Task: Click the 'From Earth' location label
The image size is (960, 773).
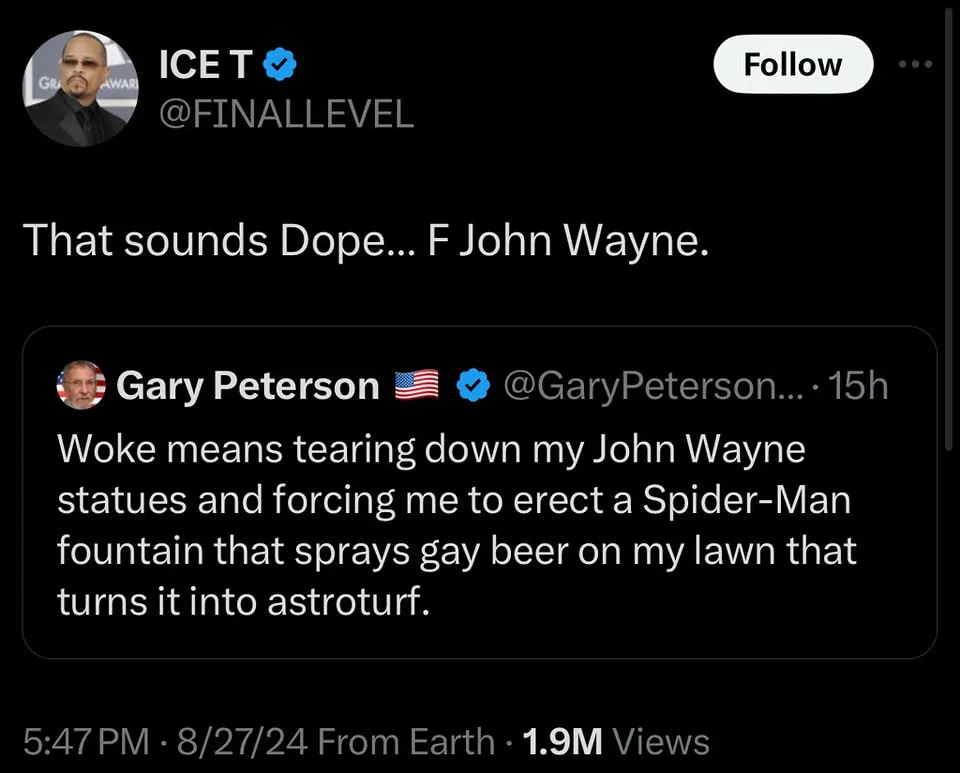Action: click(x=406, y=742)
